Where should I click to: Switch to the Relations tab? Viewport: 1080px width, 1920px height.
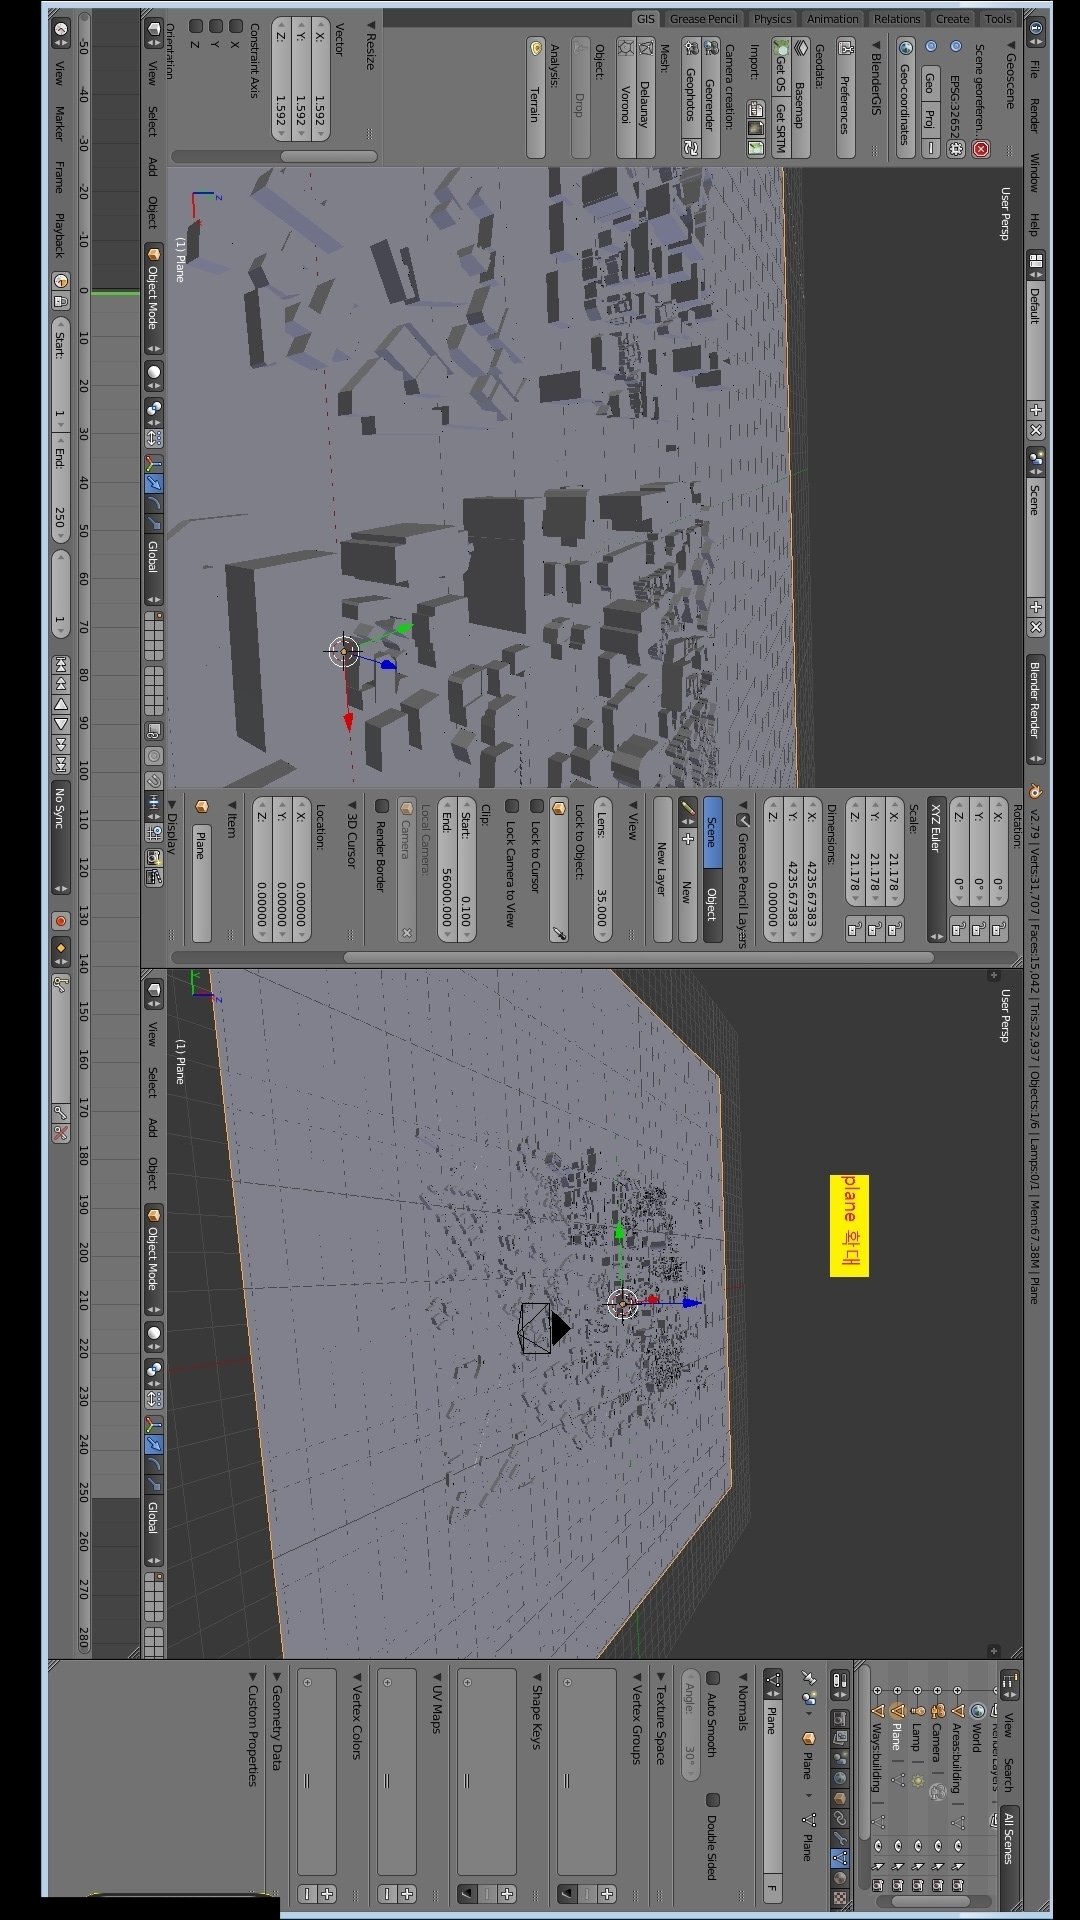(897, 19)
